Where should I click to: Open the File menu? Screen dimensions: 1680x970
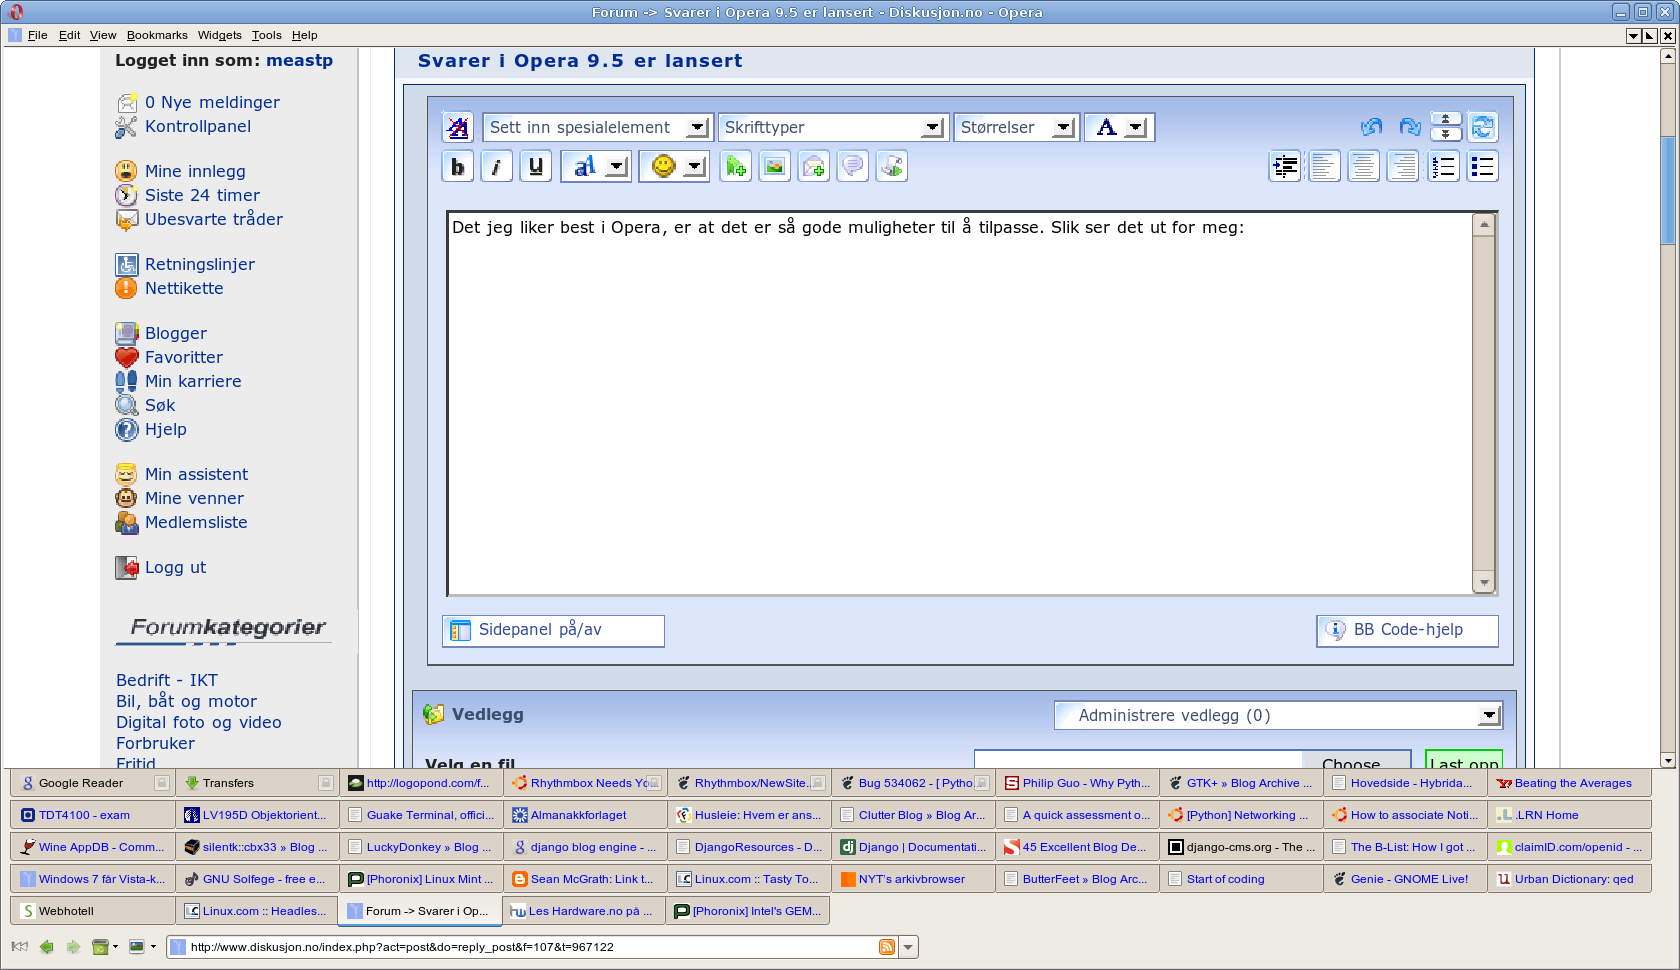(x=38, y=35)
